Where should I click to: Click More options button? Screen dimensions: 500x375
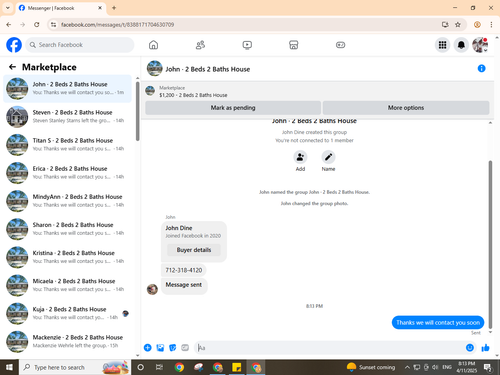406,108
